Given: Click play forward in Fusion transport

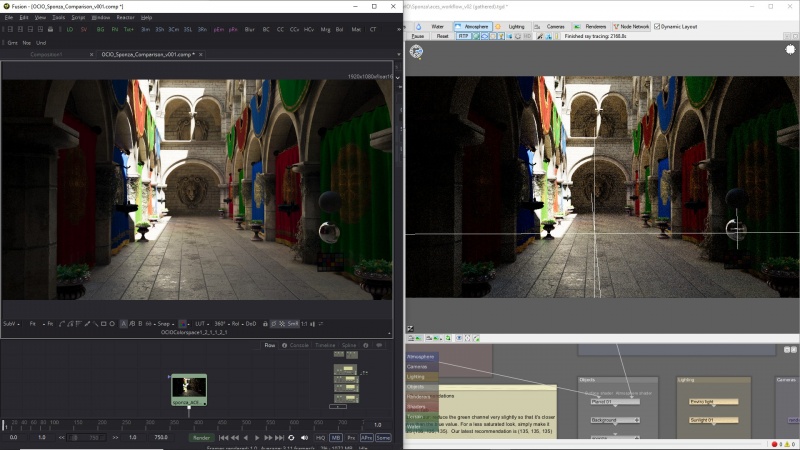Looking at the screenshot, I should (x=257, y=438).
